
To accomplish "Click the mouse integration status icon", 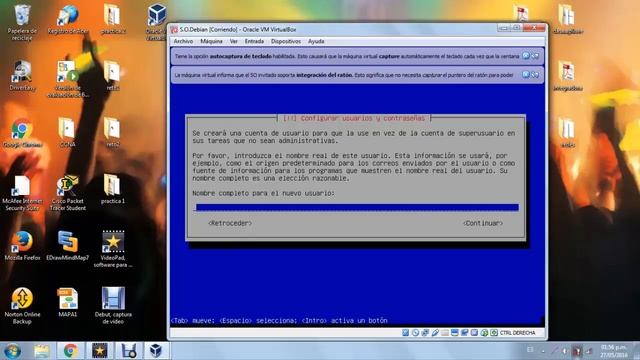I will pos(484,333).
